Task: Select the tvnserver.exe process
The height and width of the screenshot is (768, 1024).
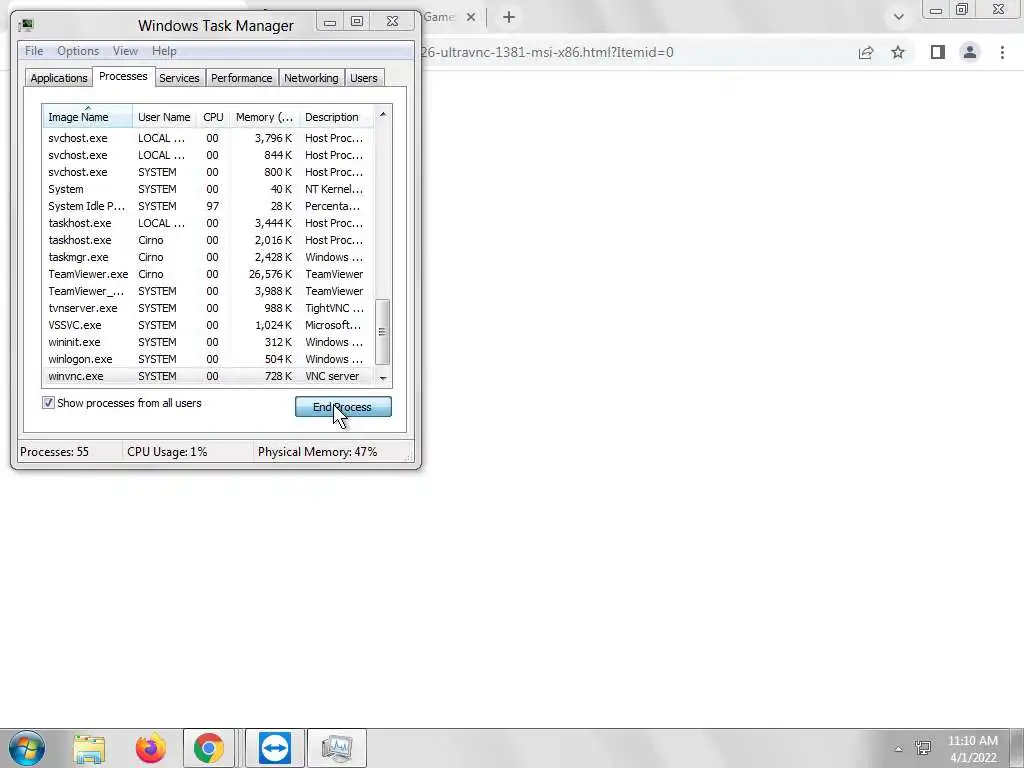Action: 208,308
